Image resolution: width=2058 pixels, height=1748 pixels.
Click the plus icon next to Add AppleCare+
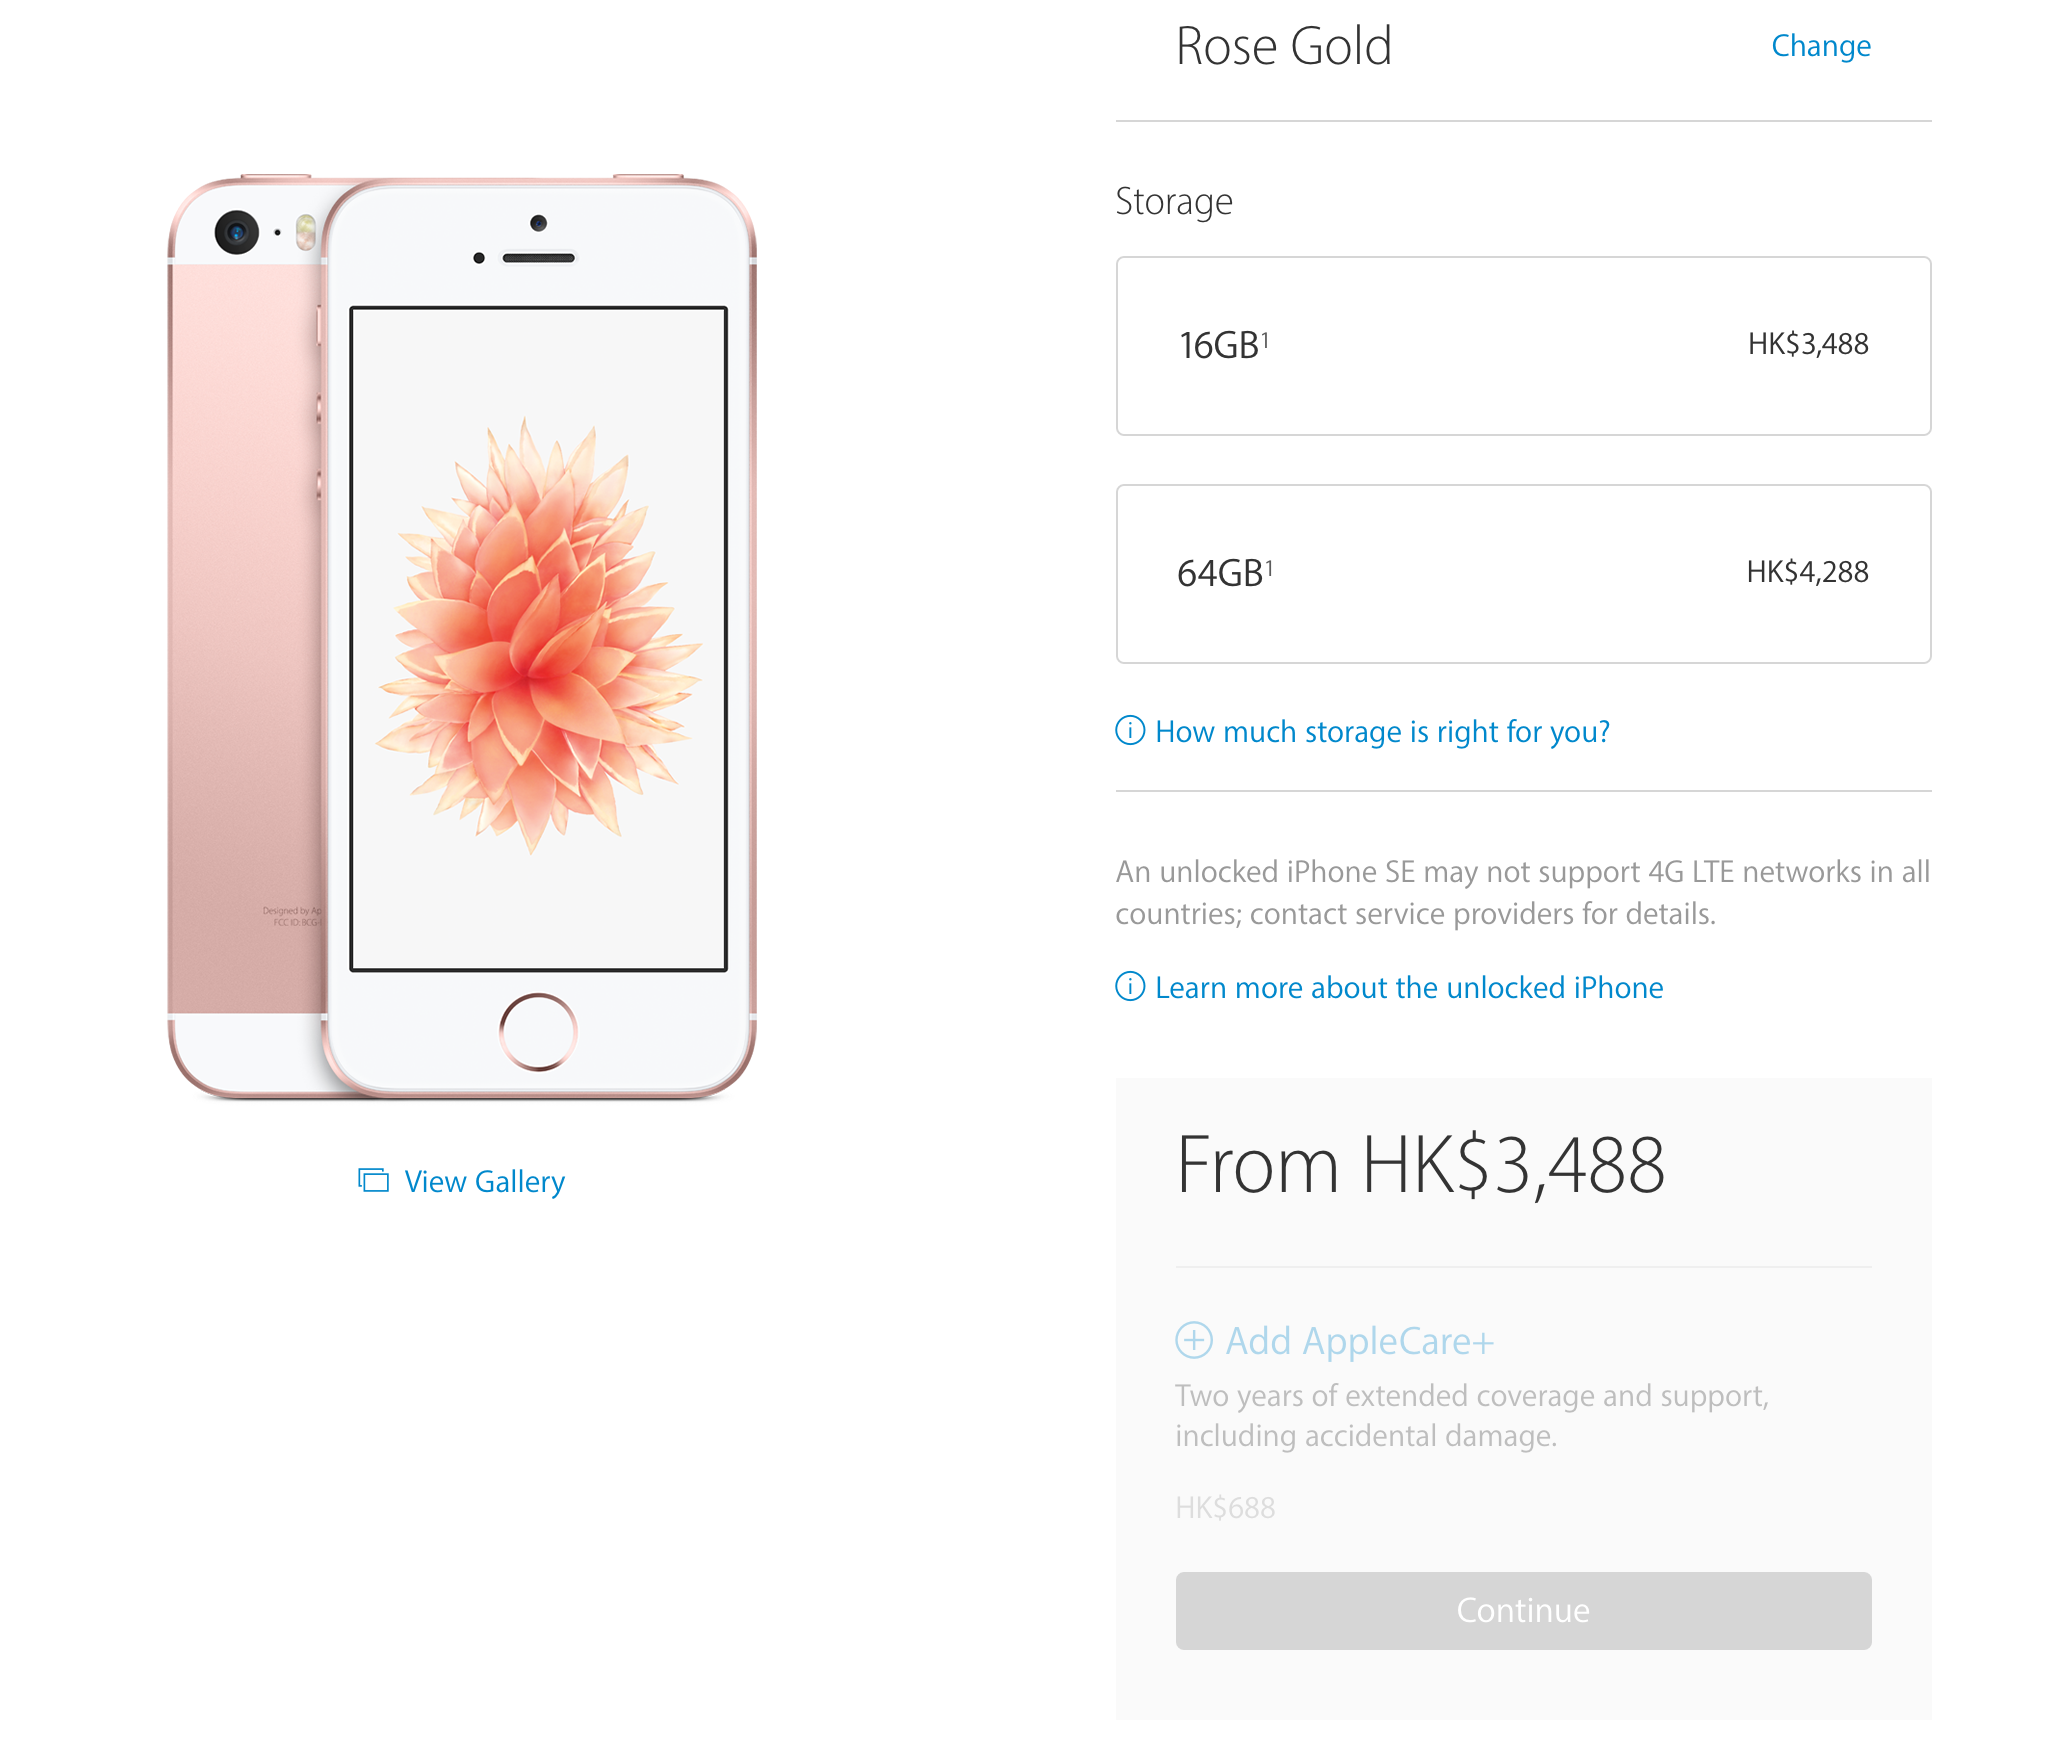(1193, 1340)
